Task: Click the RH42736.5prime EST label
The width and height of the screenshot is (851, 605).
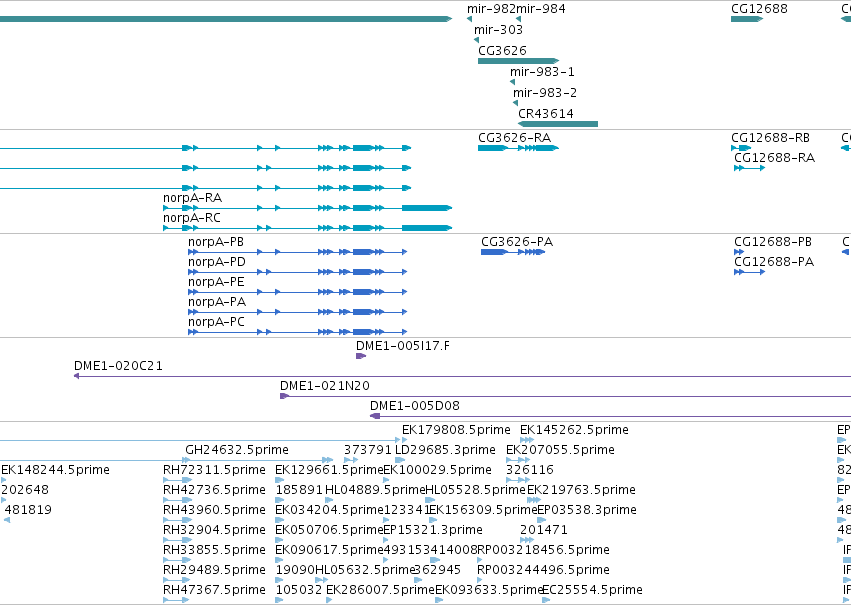Action: point(214,490)
